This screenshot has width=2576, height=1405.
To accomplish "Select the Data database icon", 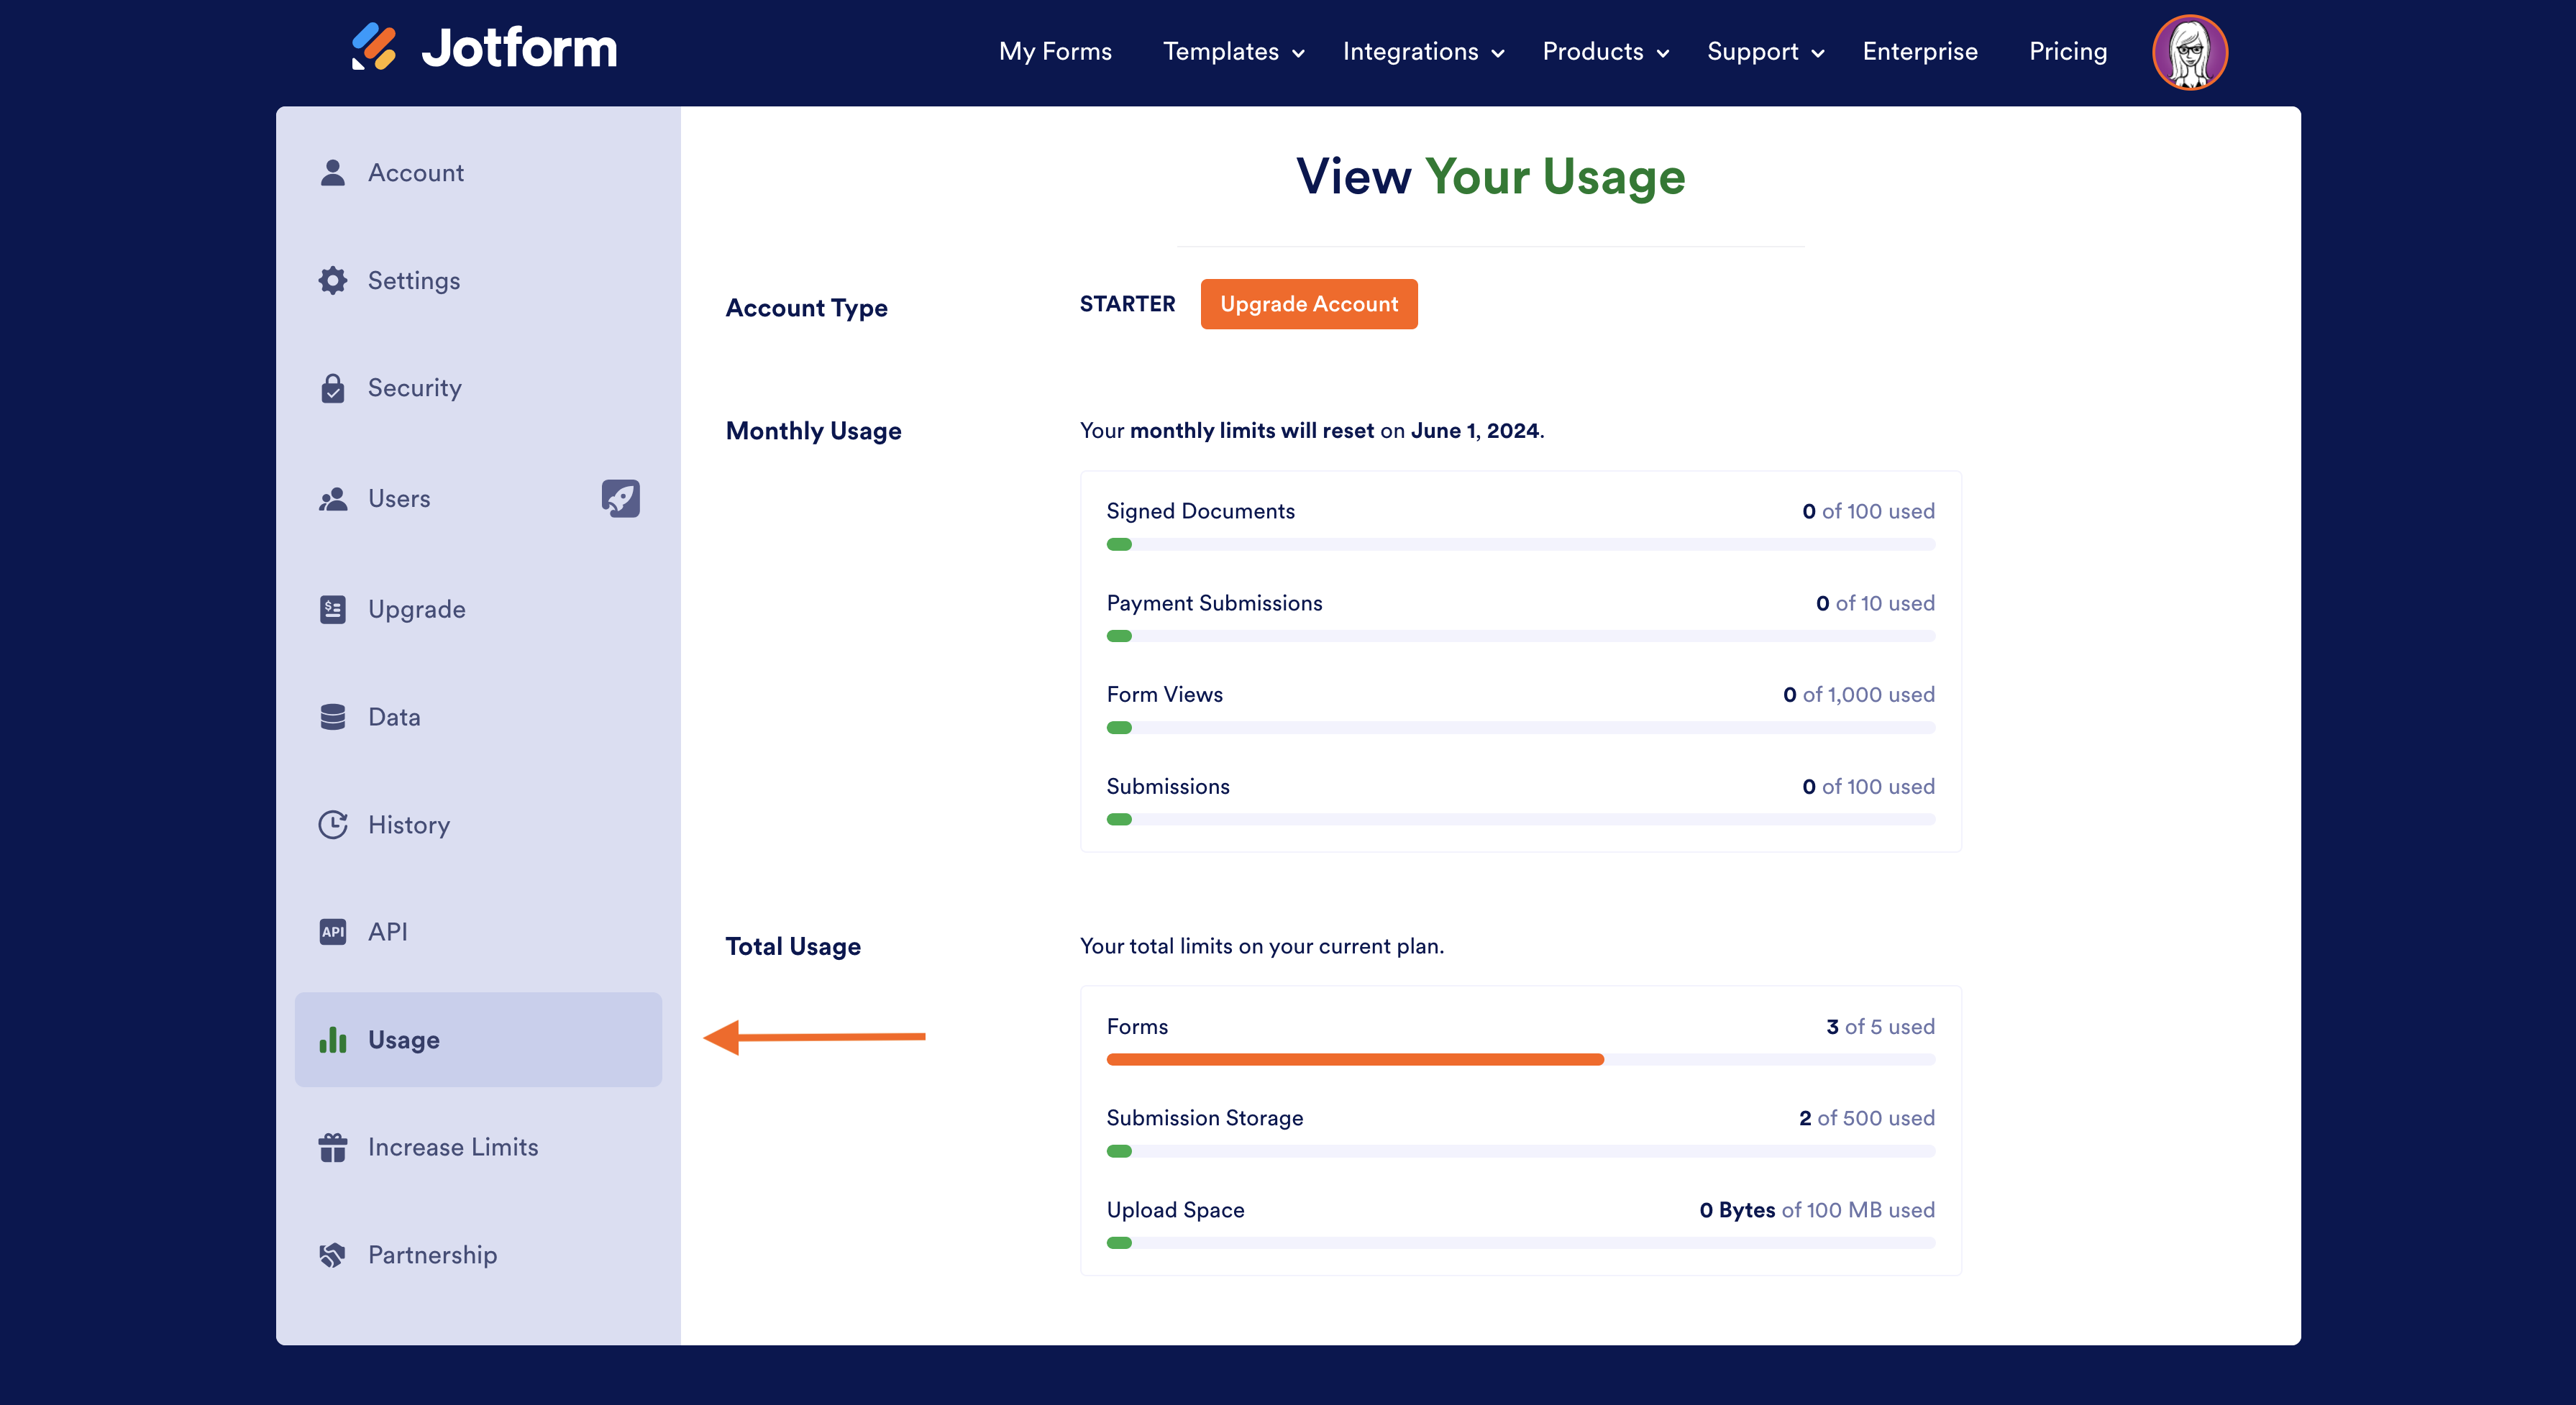I will tap(333, 716).
